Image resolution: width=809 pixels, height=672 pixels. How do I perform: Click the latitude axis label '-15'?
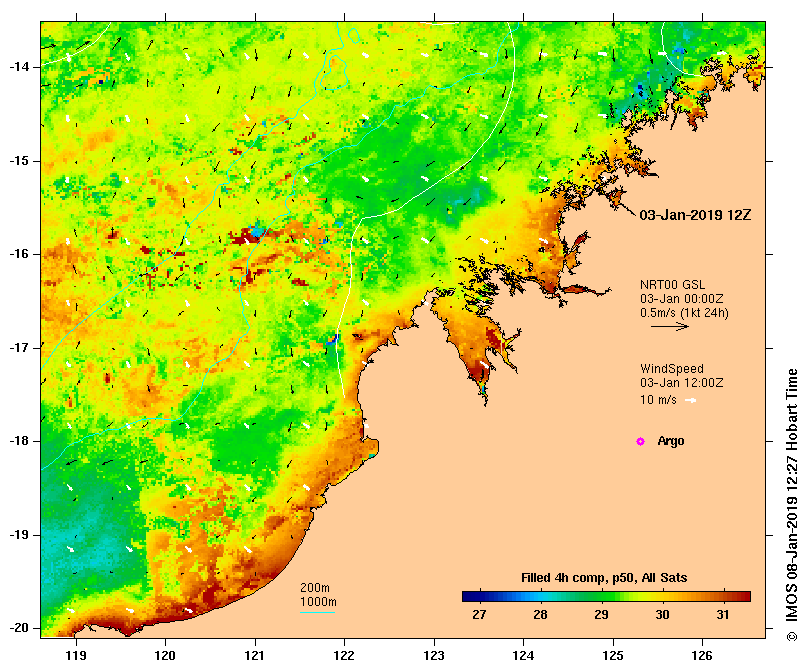pyautogui.click(x=19, y=161)
